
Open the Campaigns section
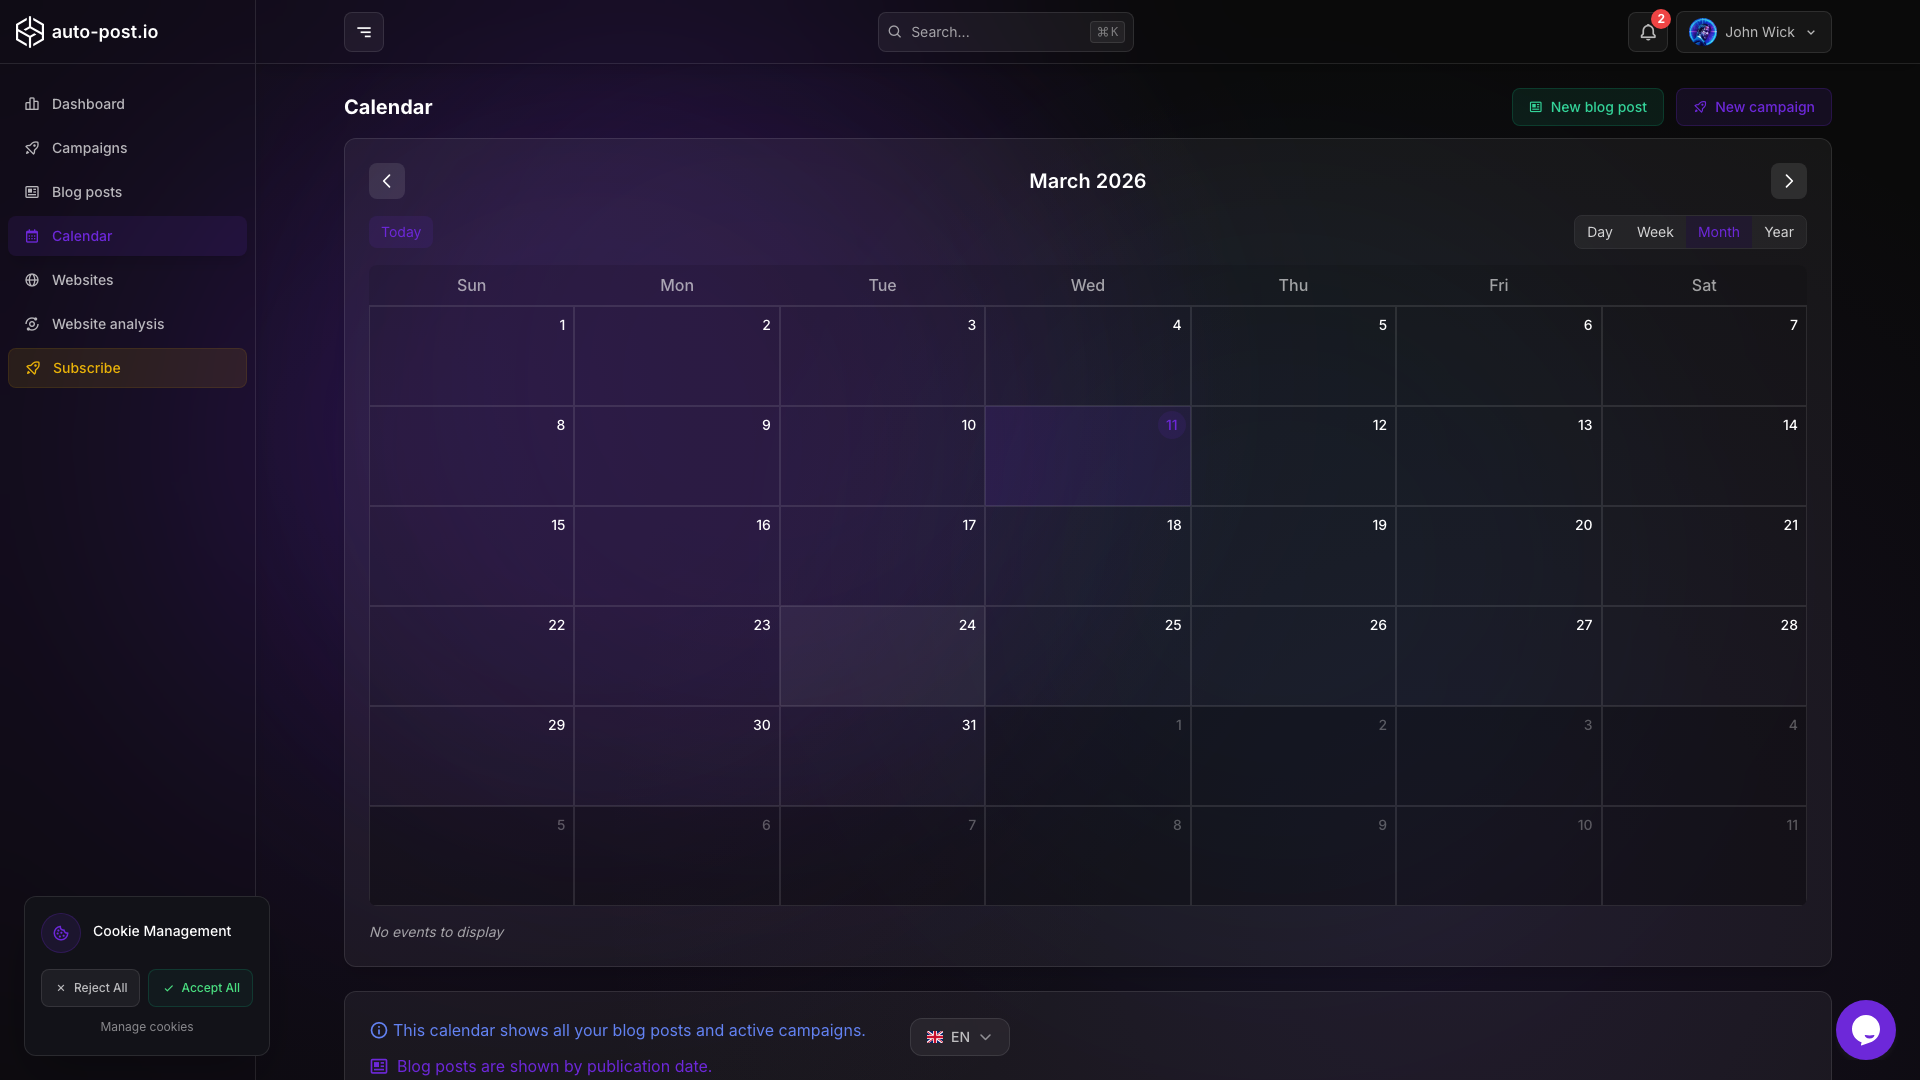89,148
